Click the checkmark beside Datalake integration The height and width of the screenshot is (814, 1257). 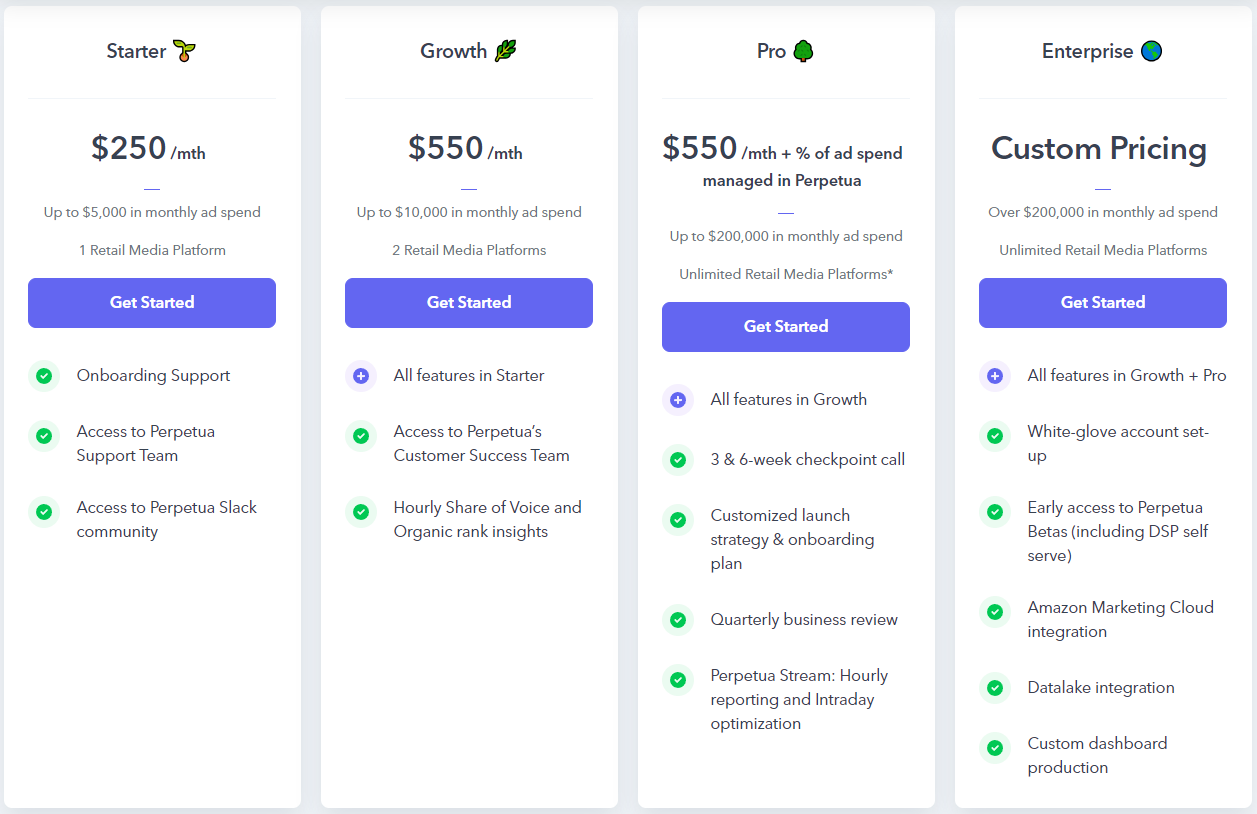[x=995, y=688]
